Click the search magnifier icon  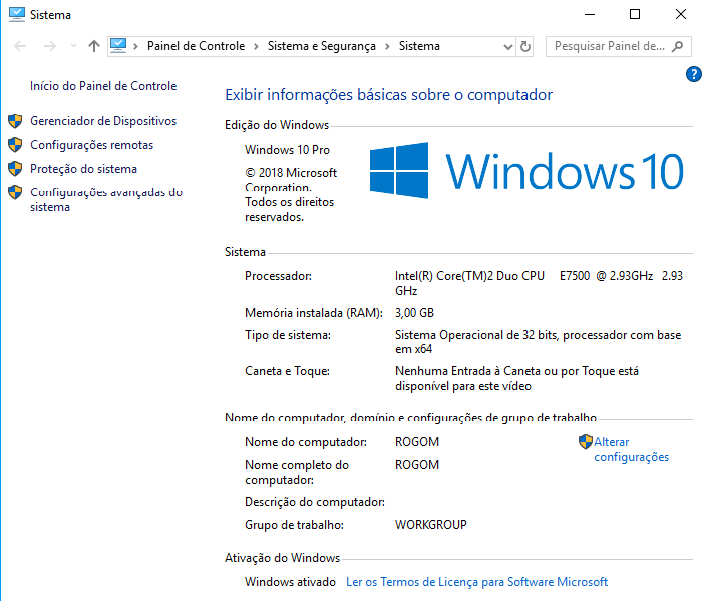click(x=677, y=46)
